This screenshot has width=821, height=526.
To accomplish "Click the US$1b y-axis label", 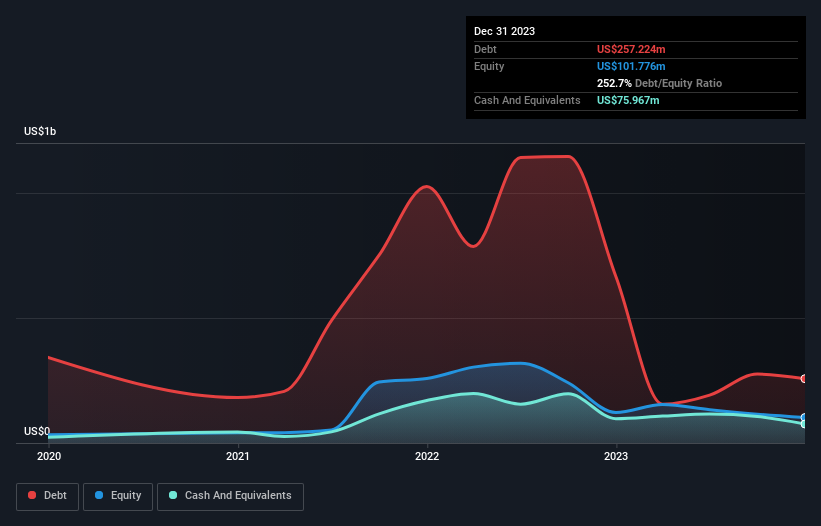I will [x=40, y=131].
